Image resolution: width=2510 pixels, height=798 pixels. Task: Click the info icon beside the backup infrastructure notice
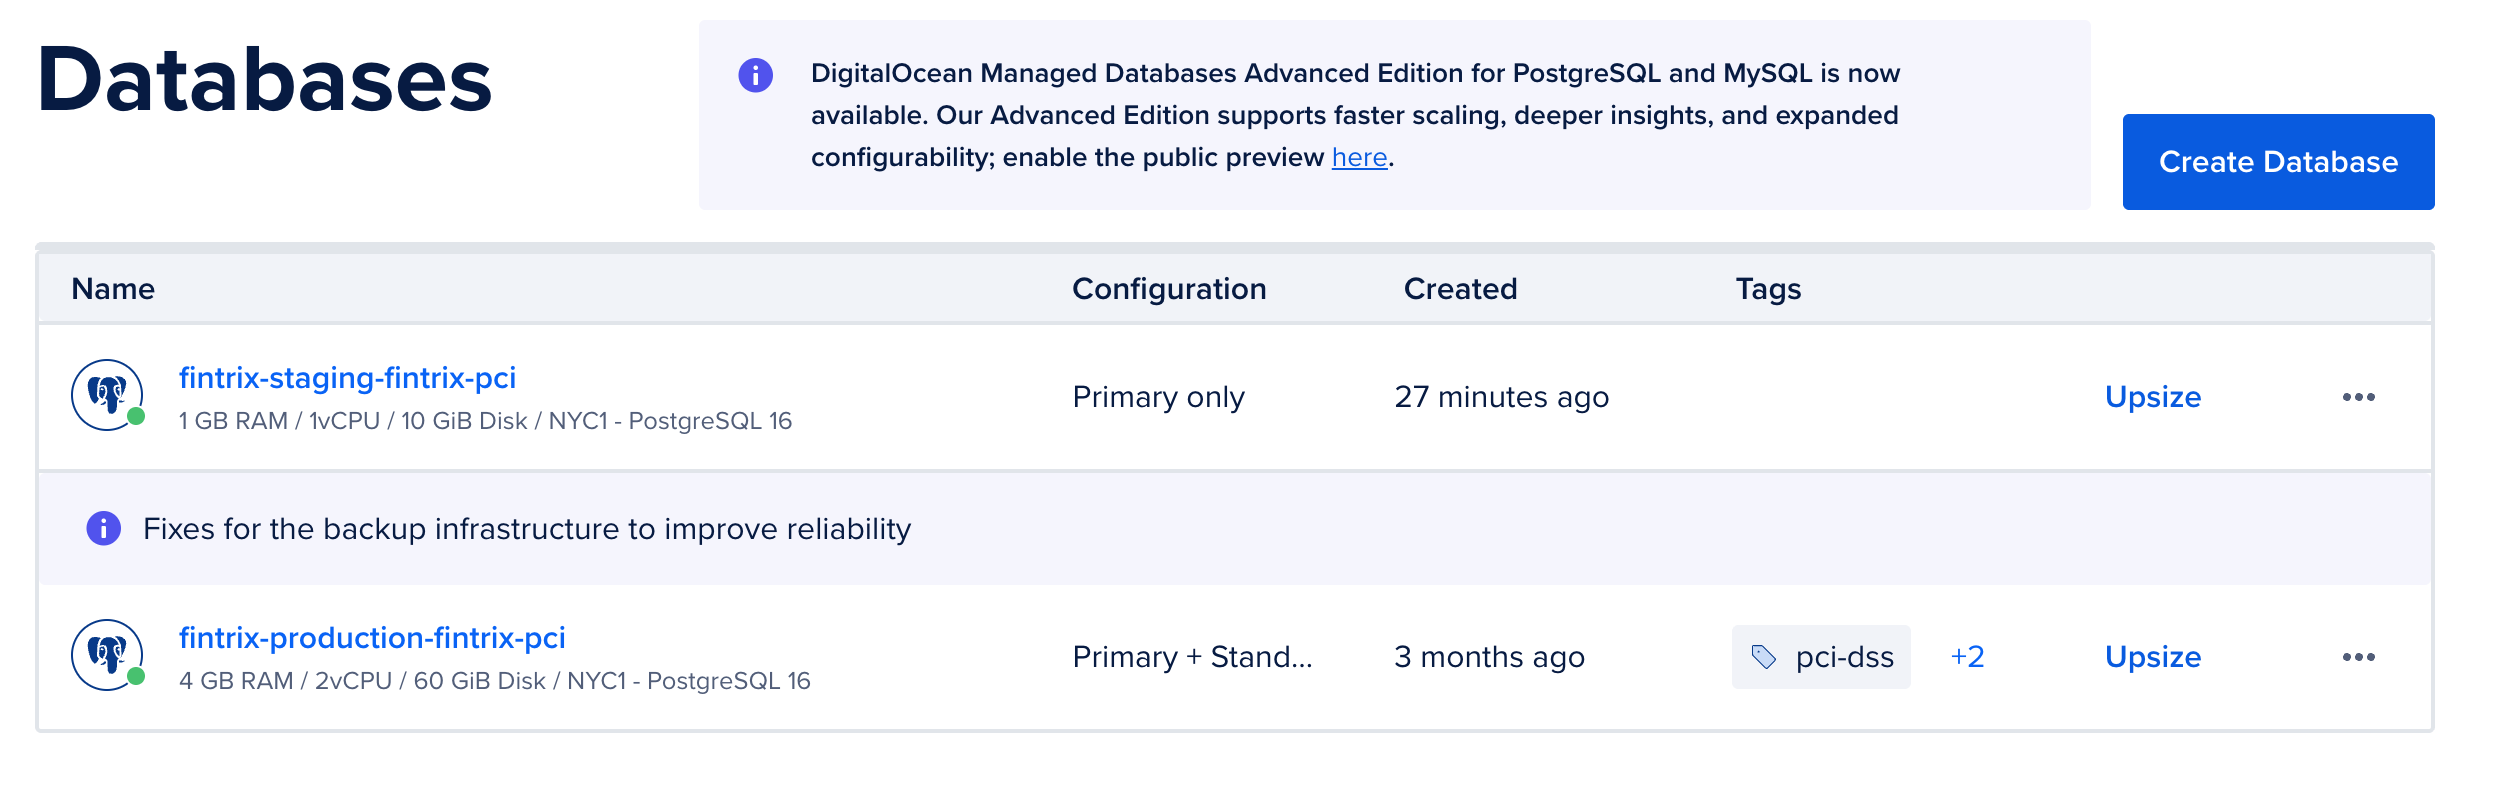pyautogui.click(x=104, y=528)
